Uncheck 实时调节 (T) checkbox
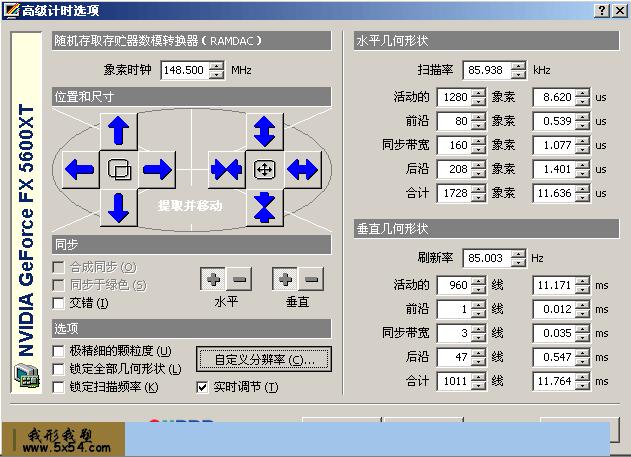 pos(202,387)
